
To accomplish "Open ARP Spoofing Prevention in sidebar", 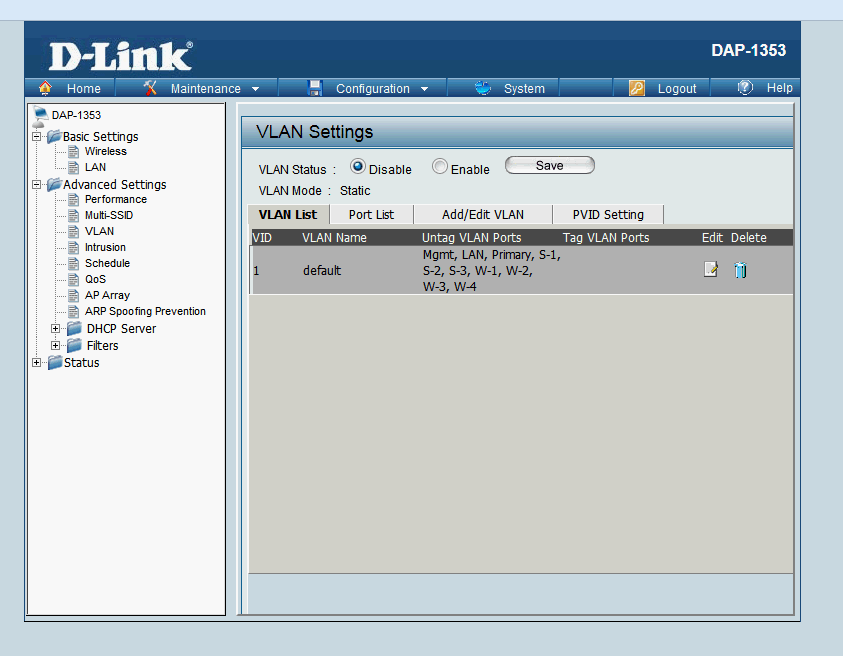I will [x=145, y=311].
